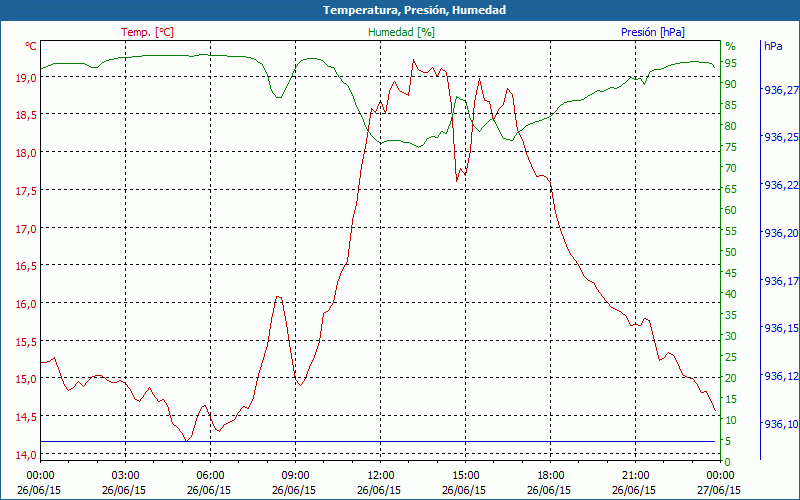800x500 pixels.
Task: Select the red Temp. [°C] legend label
Action: (147, 32)
